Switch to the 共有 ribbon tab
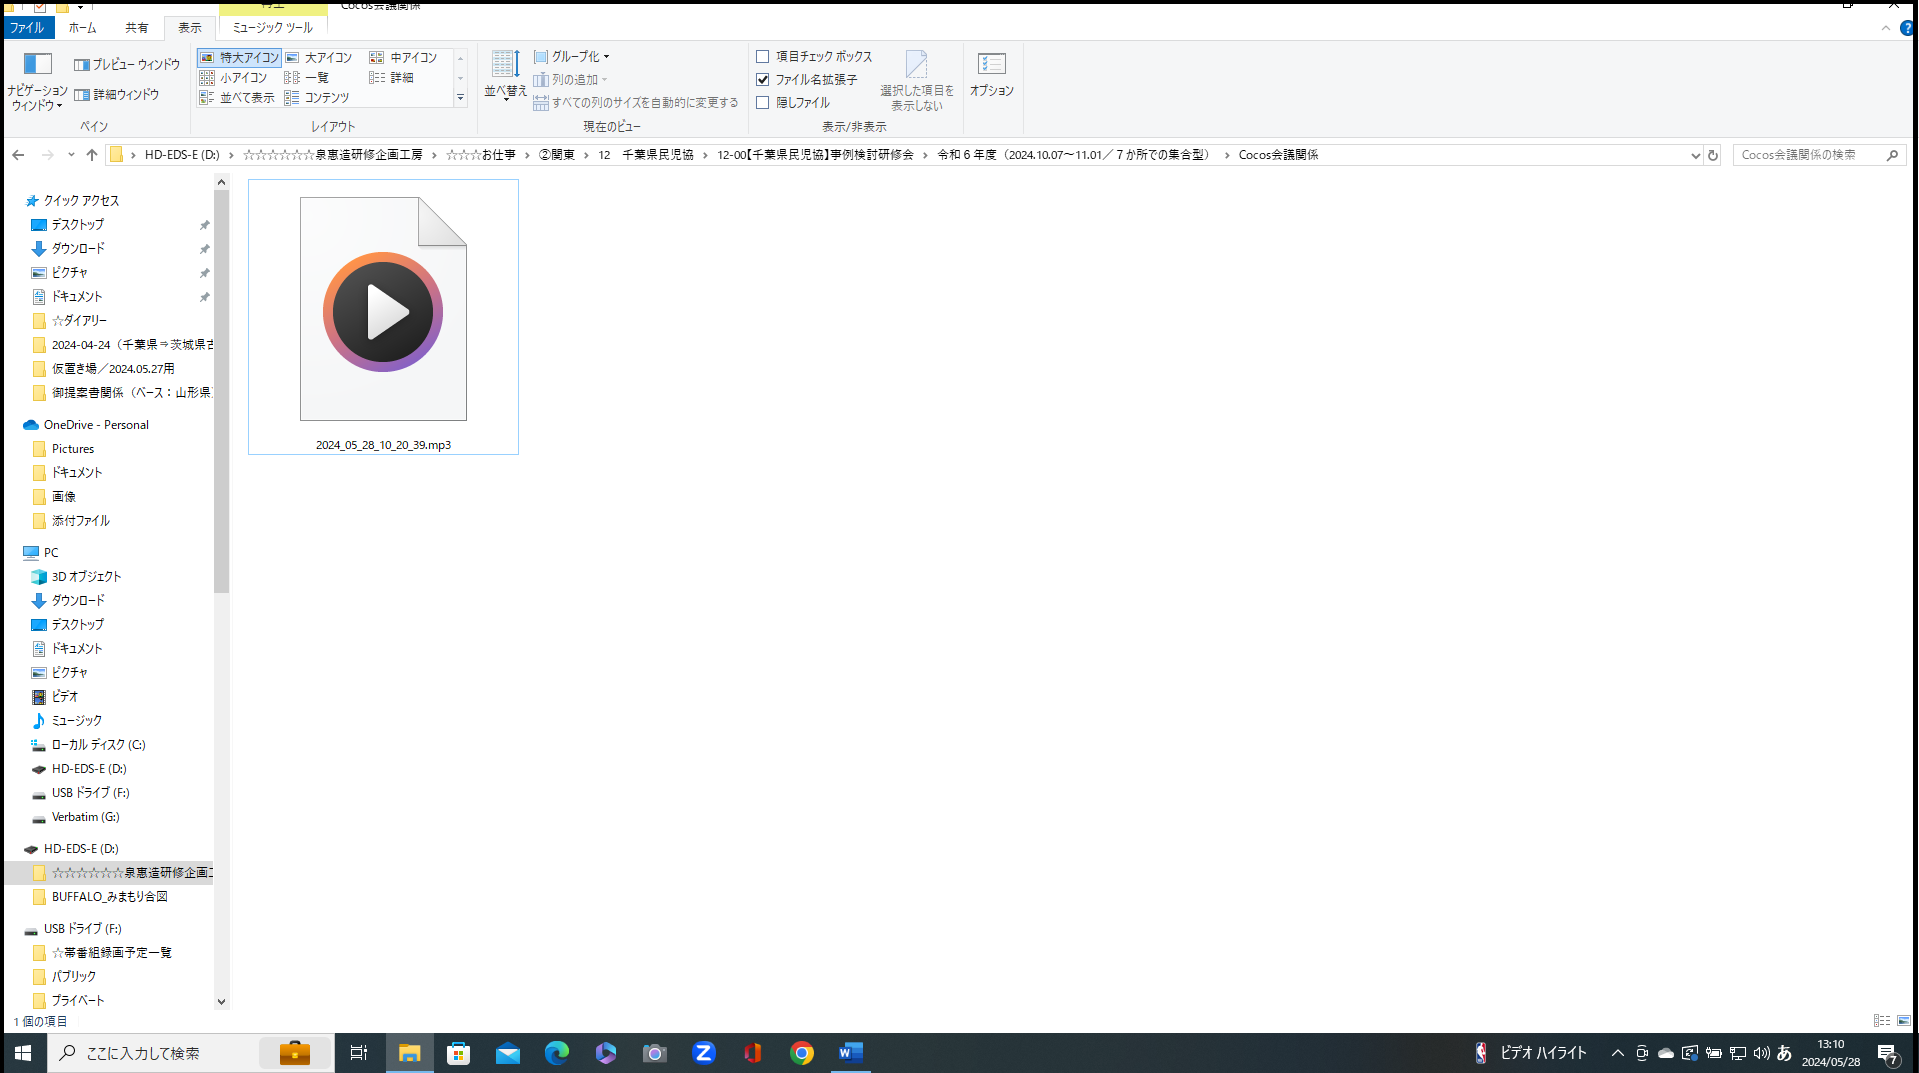This screenshot has height=1073, width=1919. click(136, 28)
